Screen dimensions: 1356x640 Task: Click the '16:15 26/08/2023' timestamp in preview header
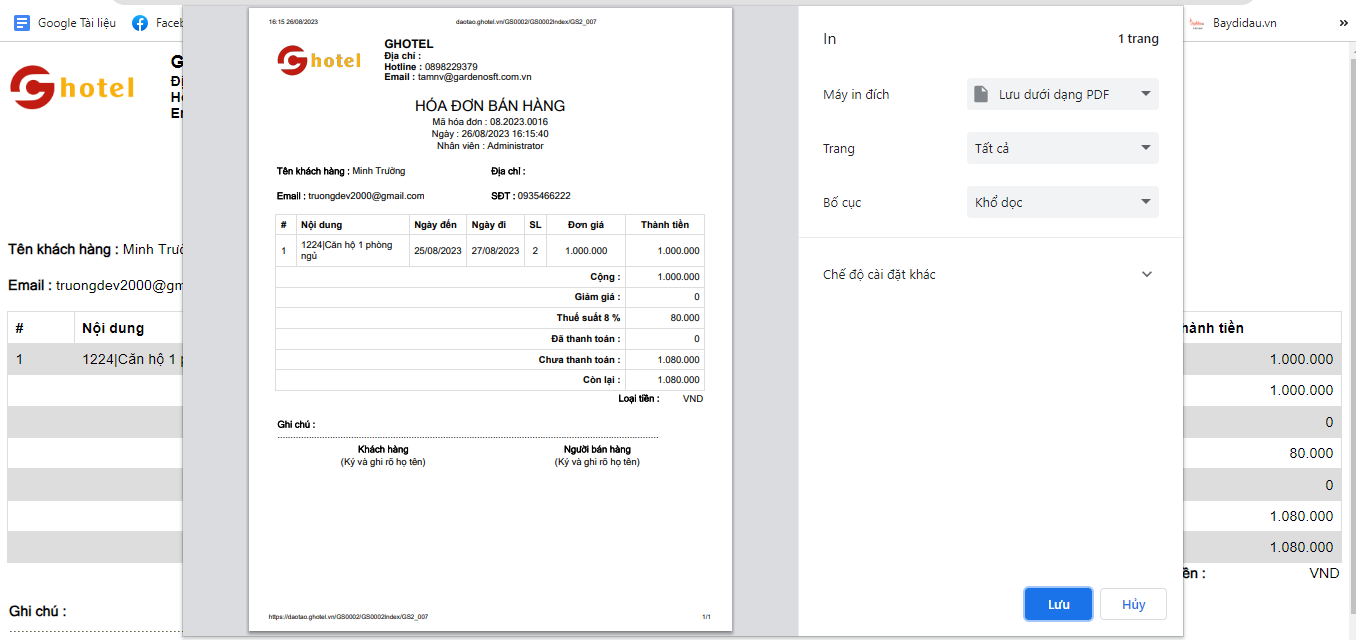pyautogui.click(x=293, y=21)
